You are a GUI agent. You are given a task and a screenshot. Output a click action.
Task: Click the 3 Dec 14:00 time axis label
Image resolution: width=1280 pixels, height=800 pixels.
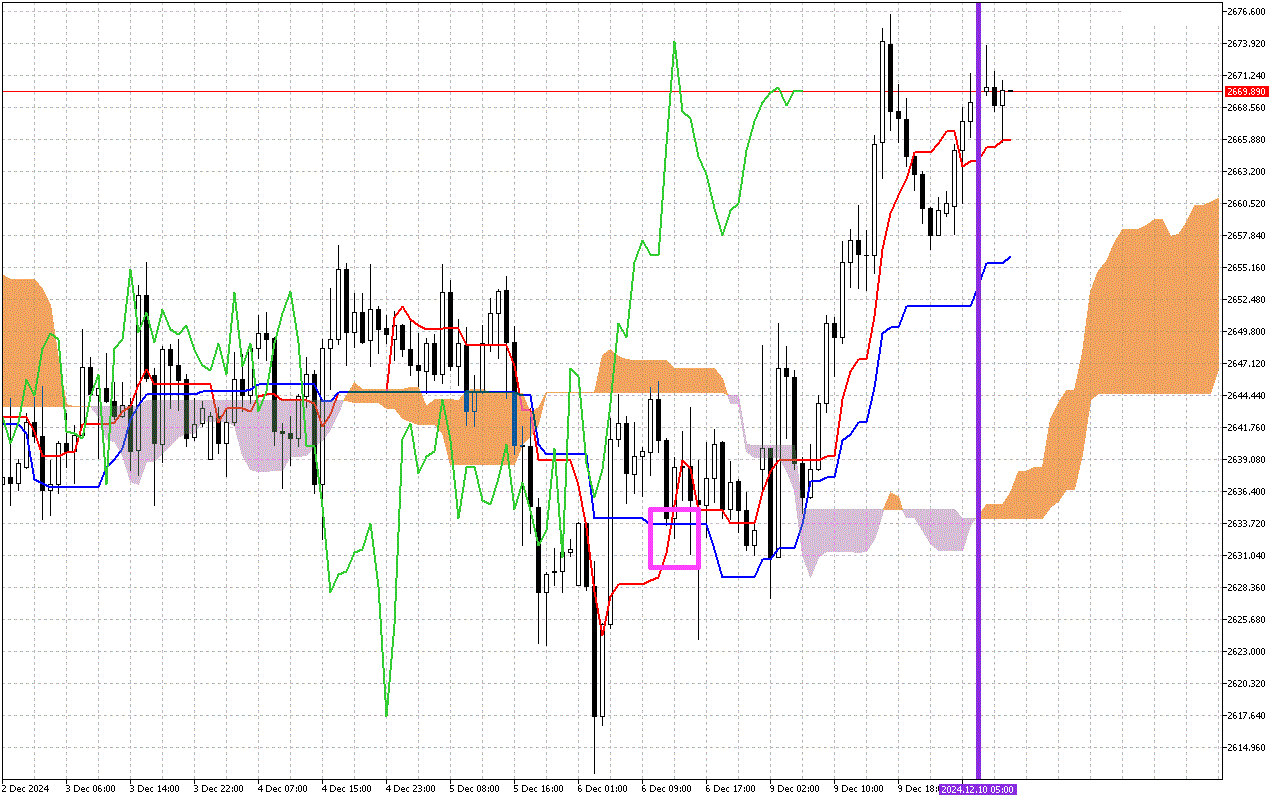(x=154, y=789)
